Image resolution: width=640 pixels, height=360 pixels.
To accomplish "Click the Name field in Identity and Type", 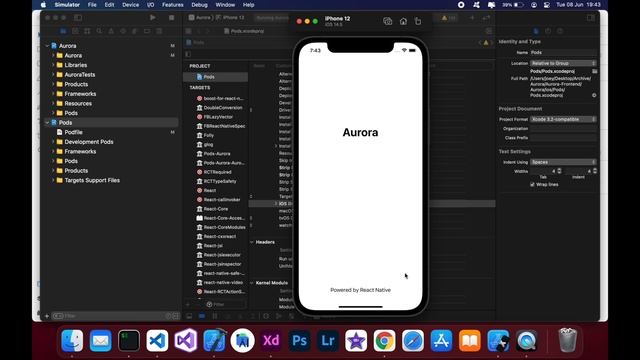I will click(563, 52).
